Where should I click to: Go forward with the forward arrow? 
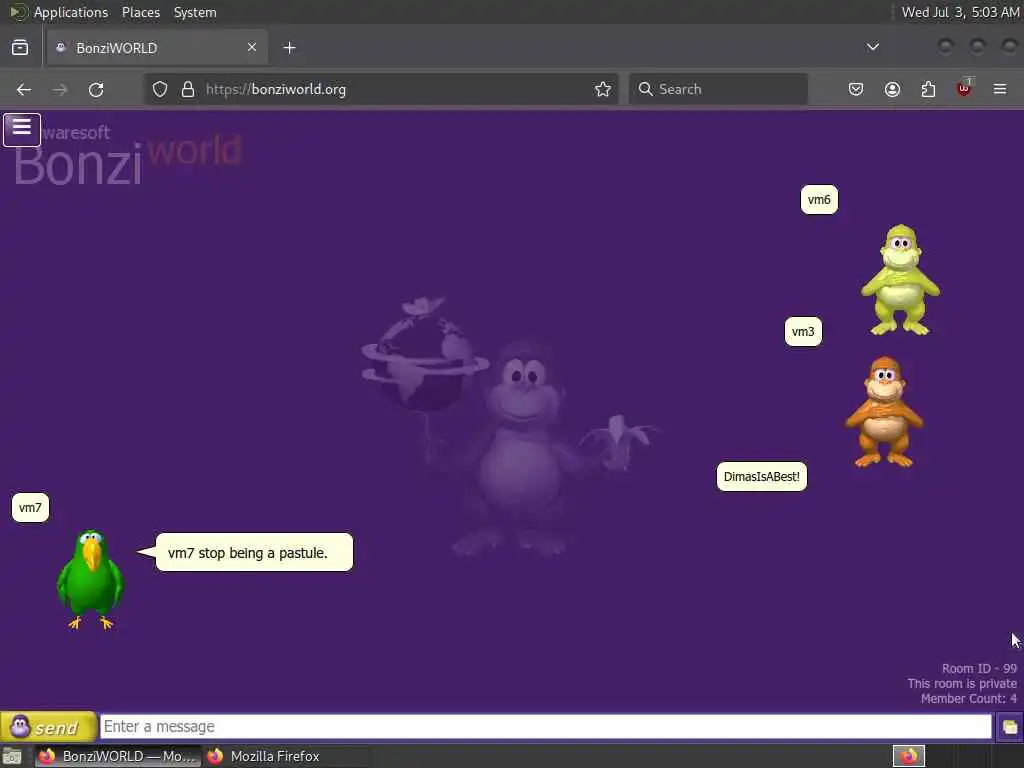pyautogui.click(x=60, y=89)
